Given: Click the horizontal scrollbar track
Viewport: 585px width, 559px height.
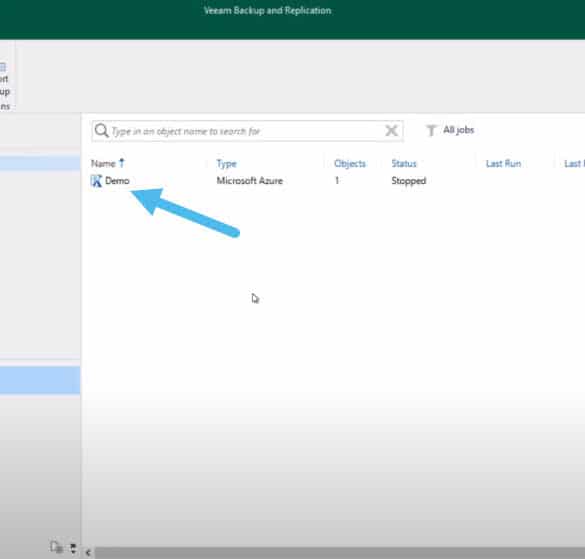Looking at the screenshot, I should pos(340,553).
